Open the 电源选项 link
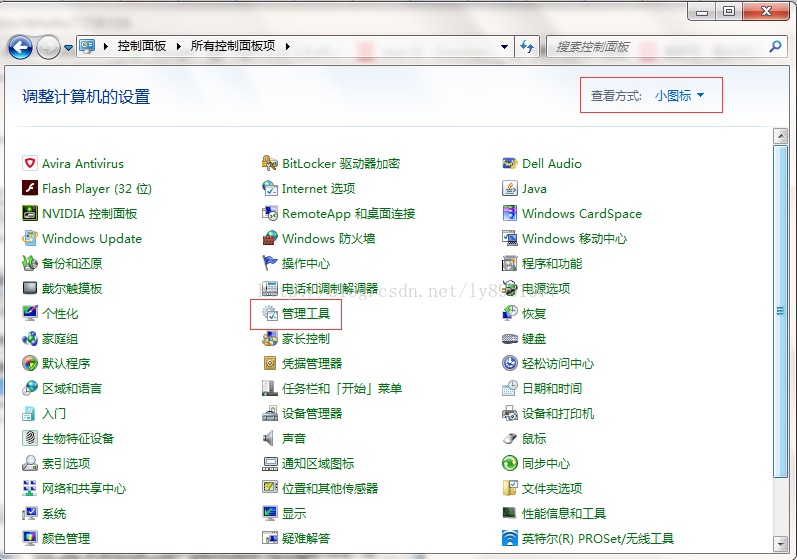This screenshot has width=797, height=560. (x=546, y=289)
